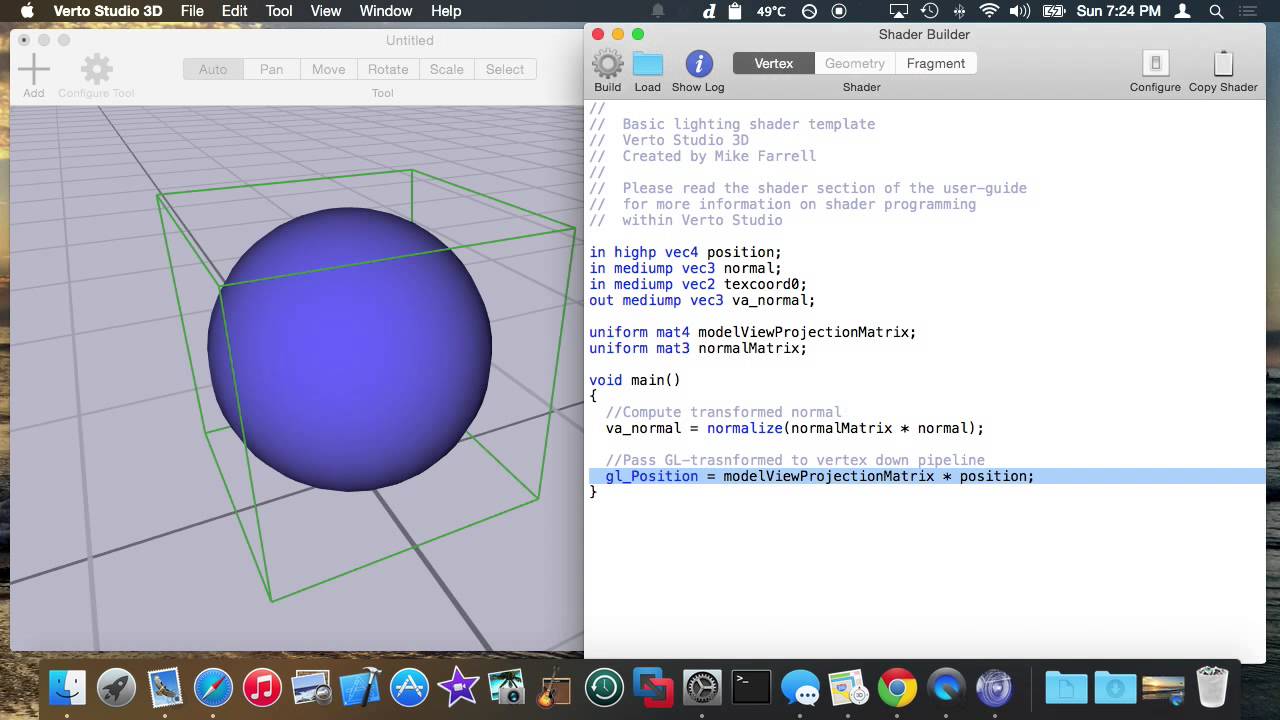Viewport: 1280px width, 720px height.
Task: Click the 'in highp vec4 position;' line
Action: tap(685, 252)
